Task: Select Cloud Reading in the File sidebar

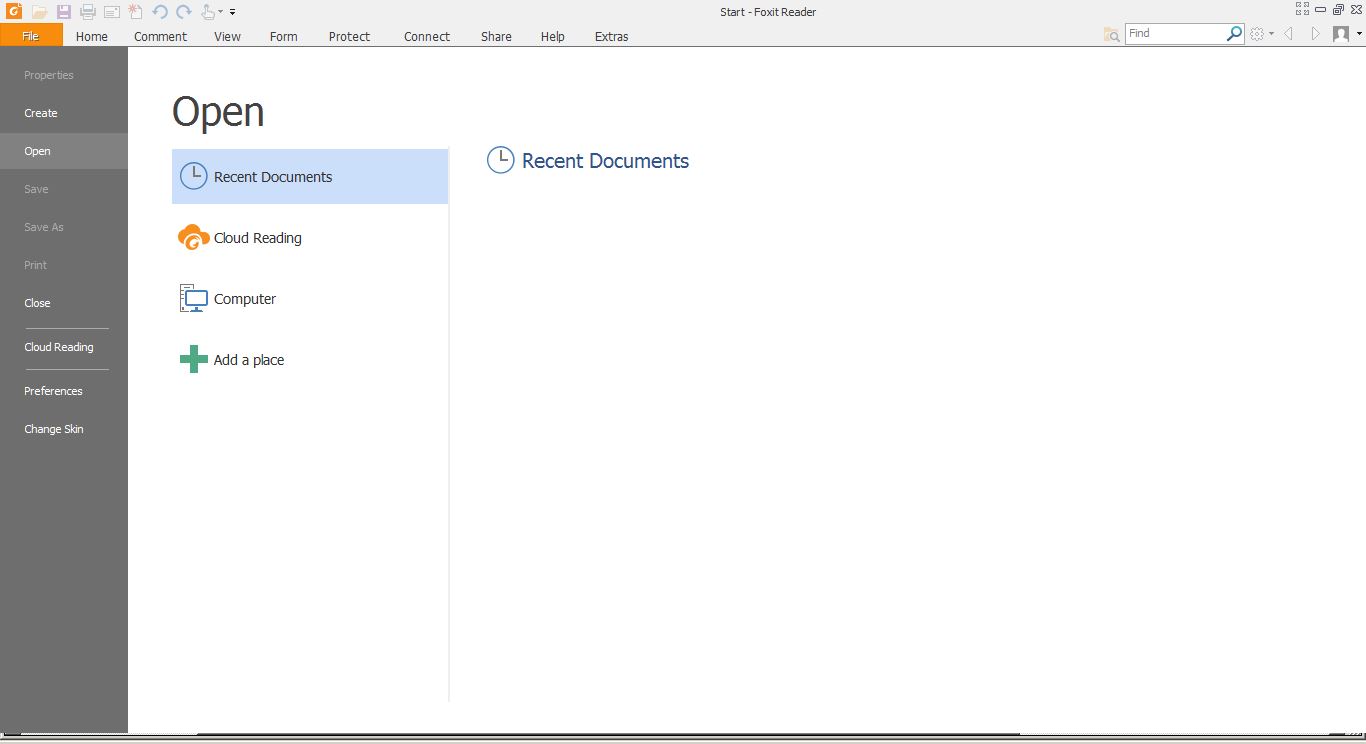Action: point(64,347)
